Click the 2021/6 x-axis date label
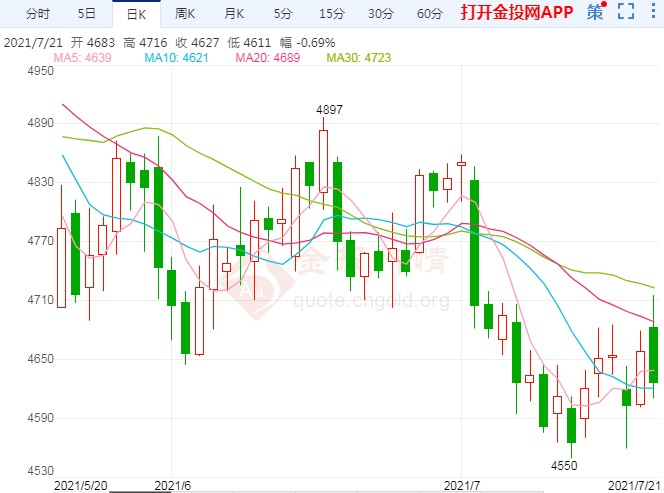 172,485
